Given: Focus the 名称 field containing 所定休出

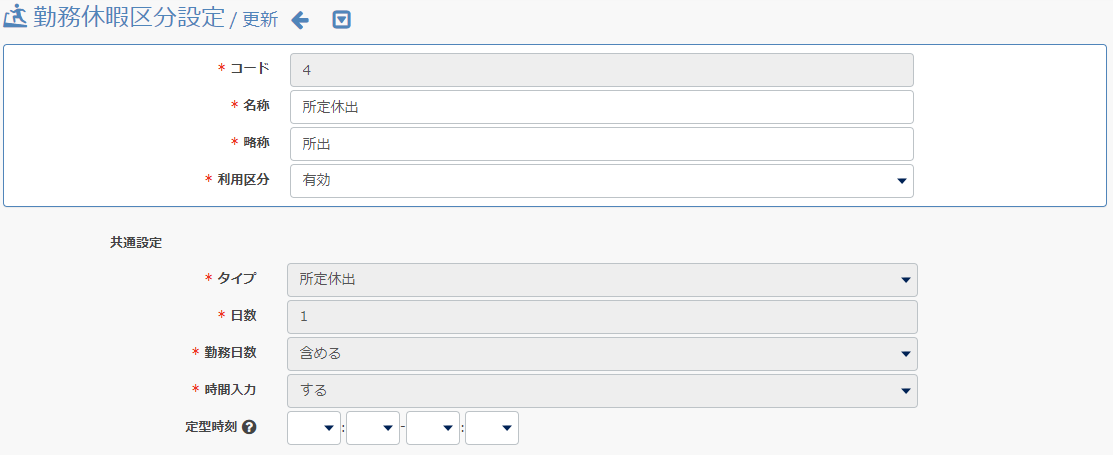Looking at the screenshot, I should coord(601,107).
